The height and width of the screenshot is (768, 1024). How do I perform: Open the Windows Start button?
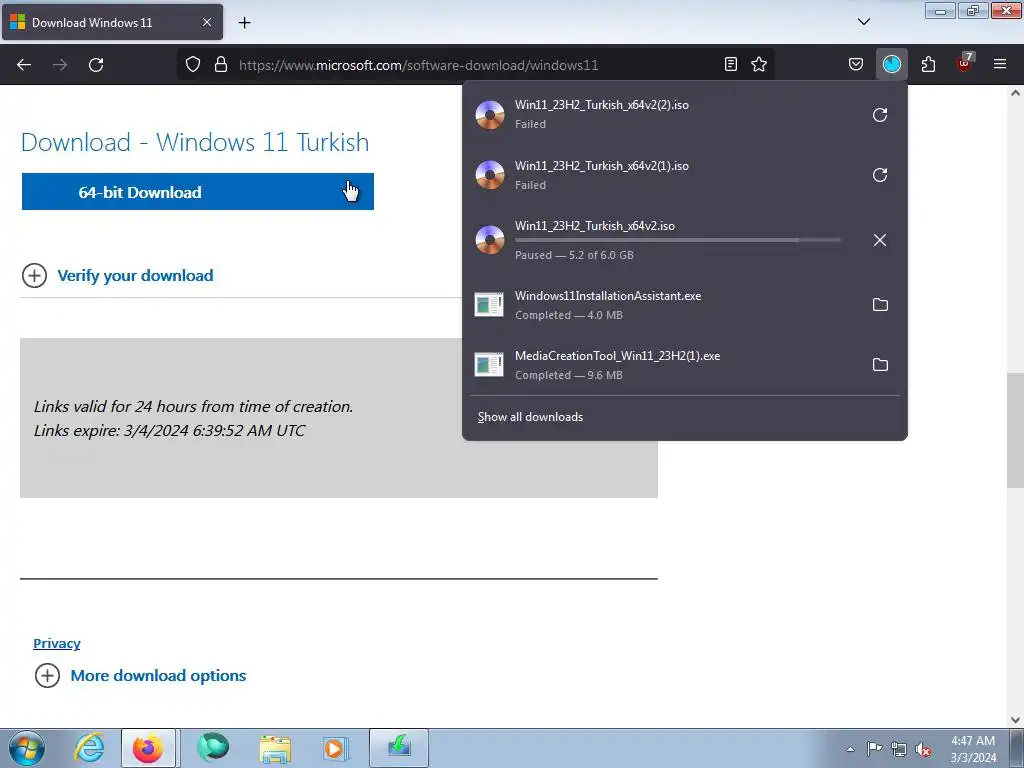[27, 748]
